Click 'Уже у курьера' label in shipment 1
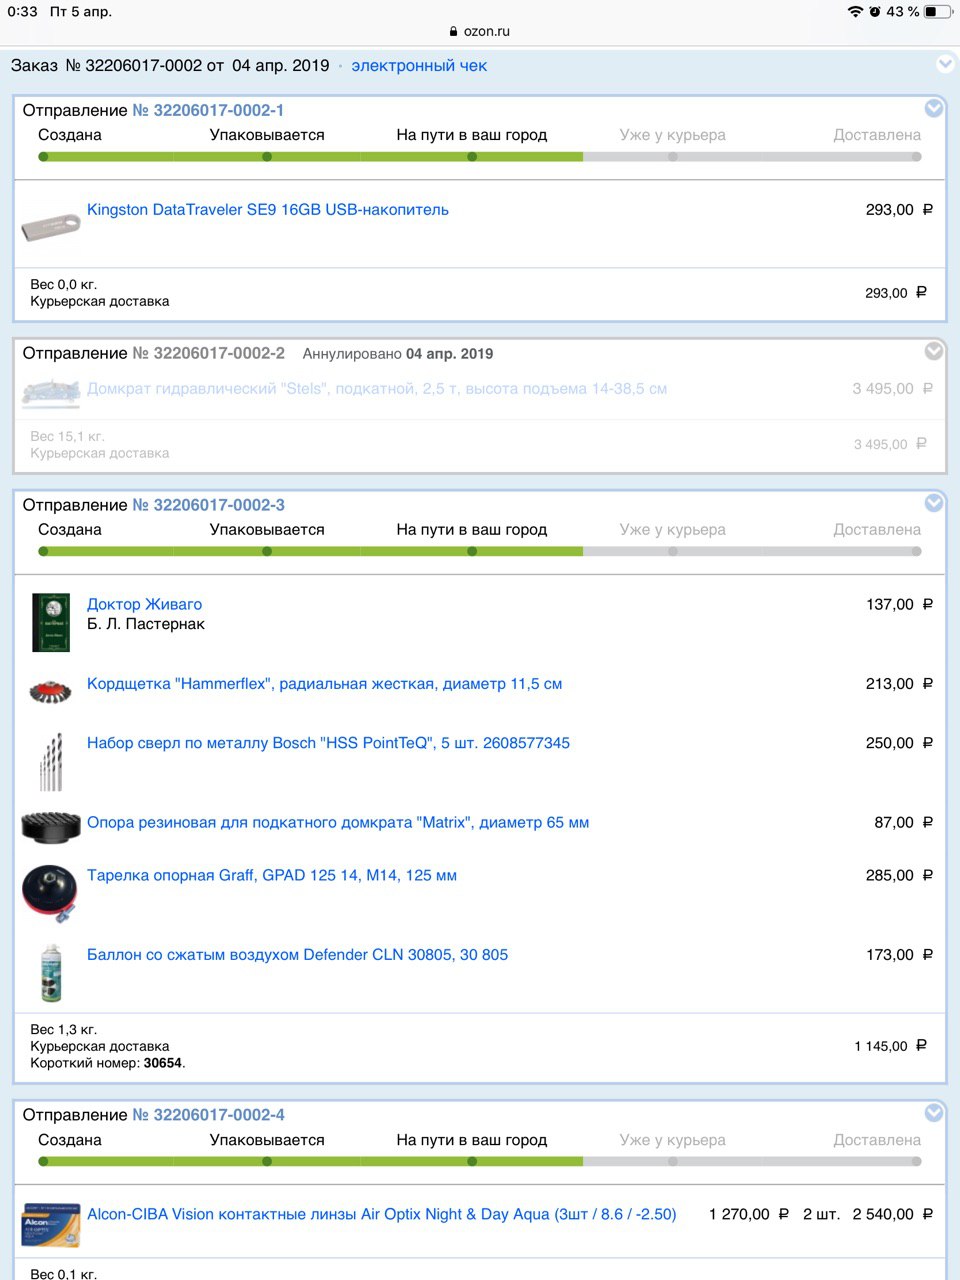Screen dimensions: 960x1280 pyautogui.click(x=673, y=135)
